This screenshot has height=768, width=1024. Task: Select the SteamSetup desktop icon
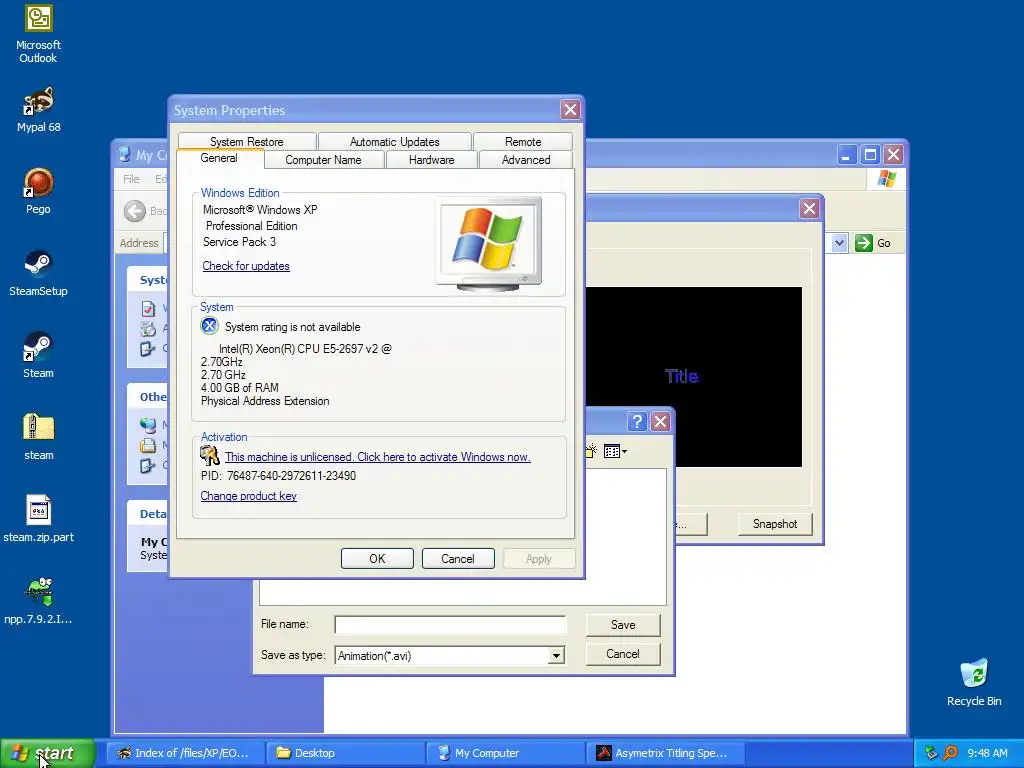tap(38, 273)
